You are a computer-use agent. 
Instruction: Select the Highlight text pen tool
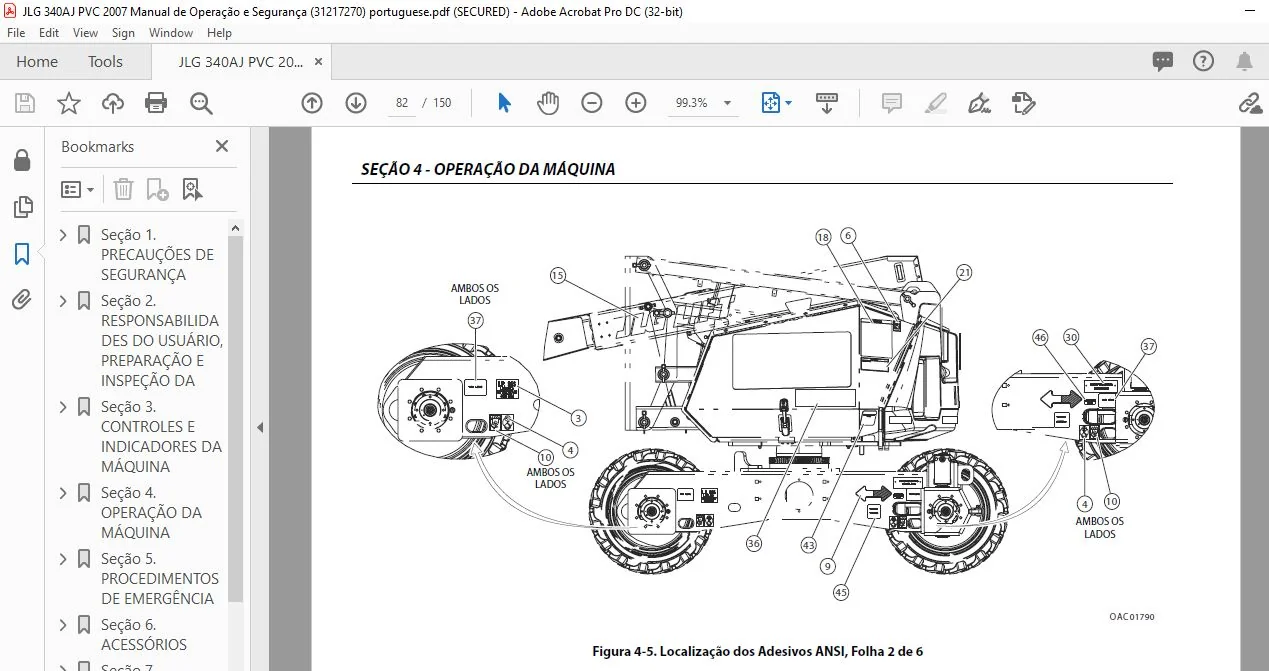[x=935, y=103]
